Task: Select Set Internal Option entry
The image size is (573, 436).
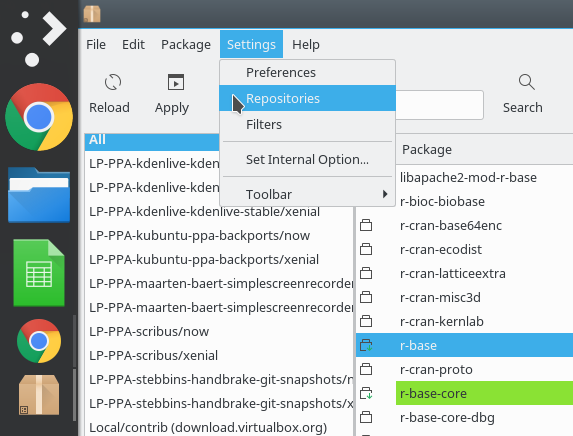Action: point(307,159)
